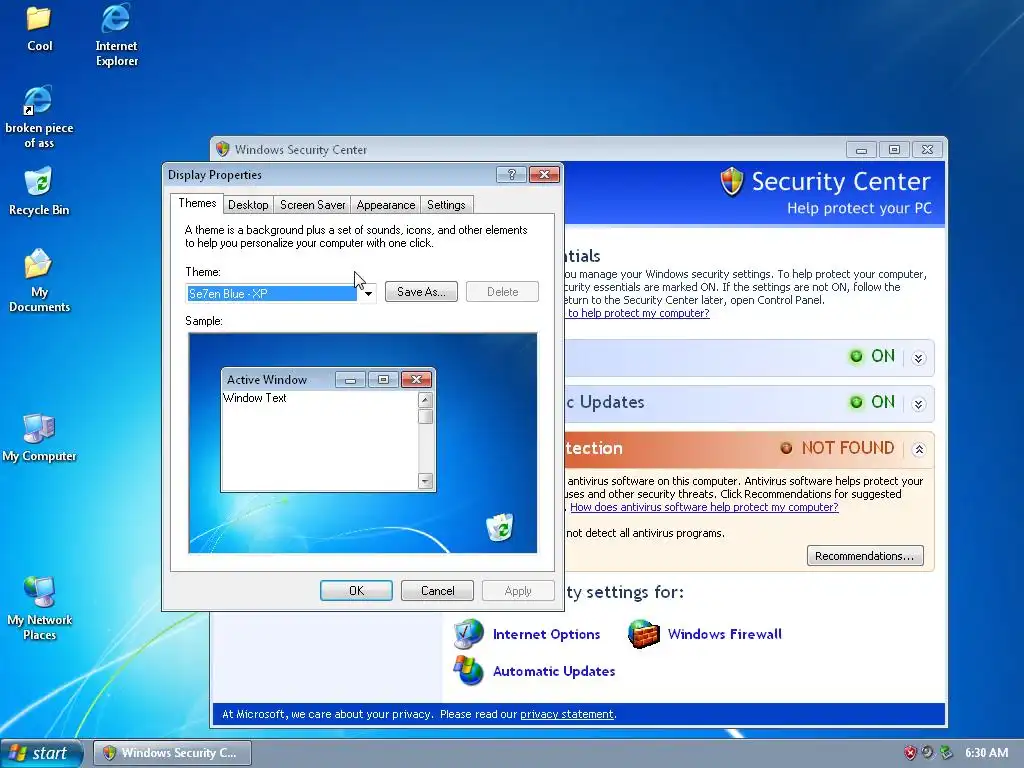Open the privacy statement link
Image resolution: width=1024 pixels, height=768 pixels.
pos(566,714)
